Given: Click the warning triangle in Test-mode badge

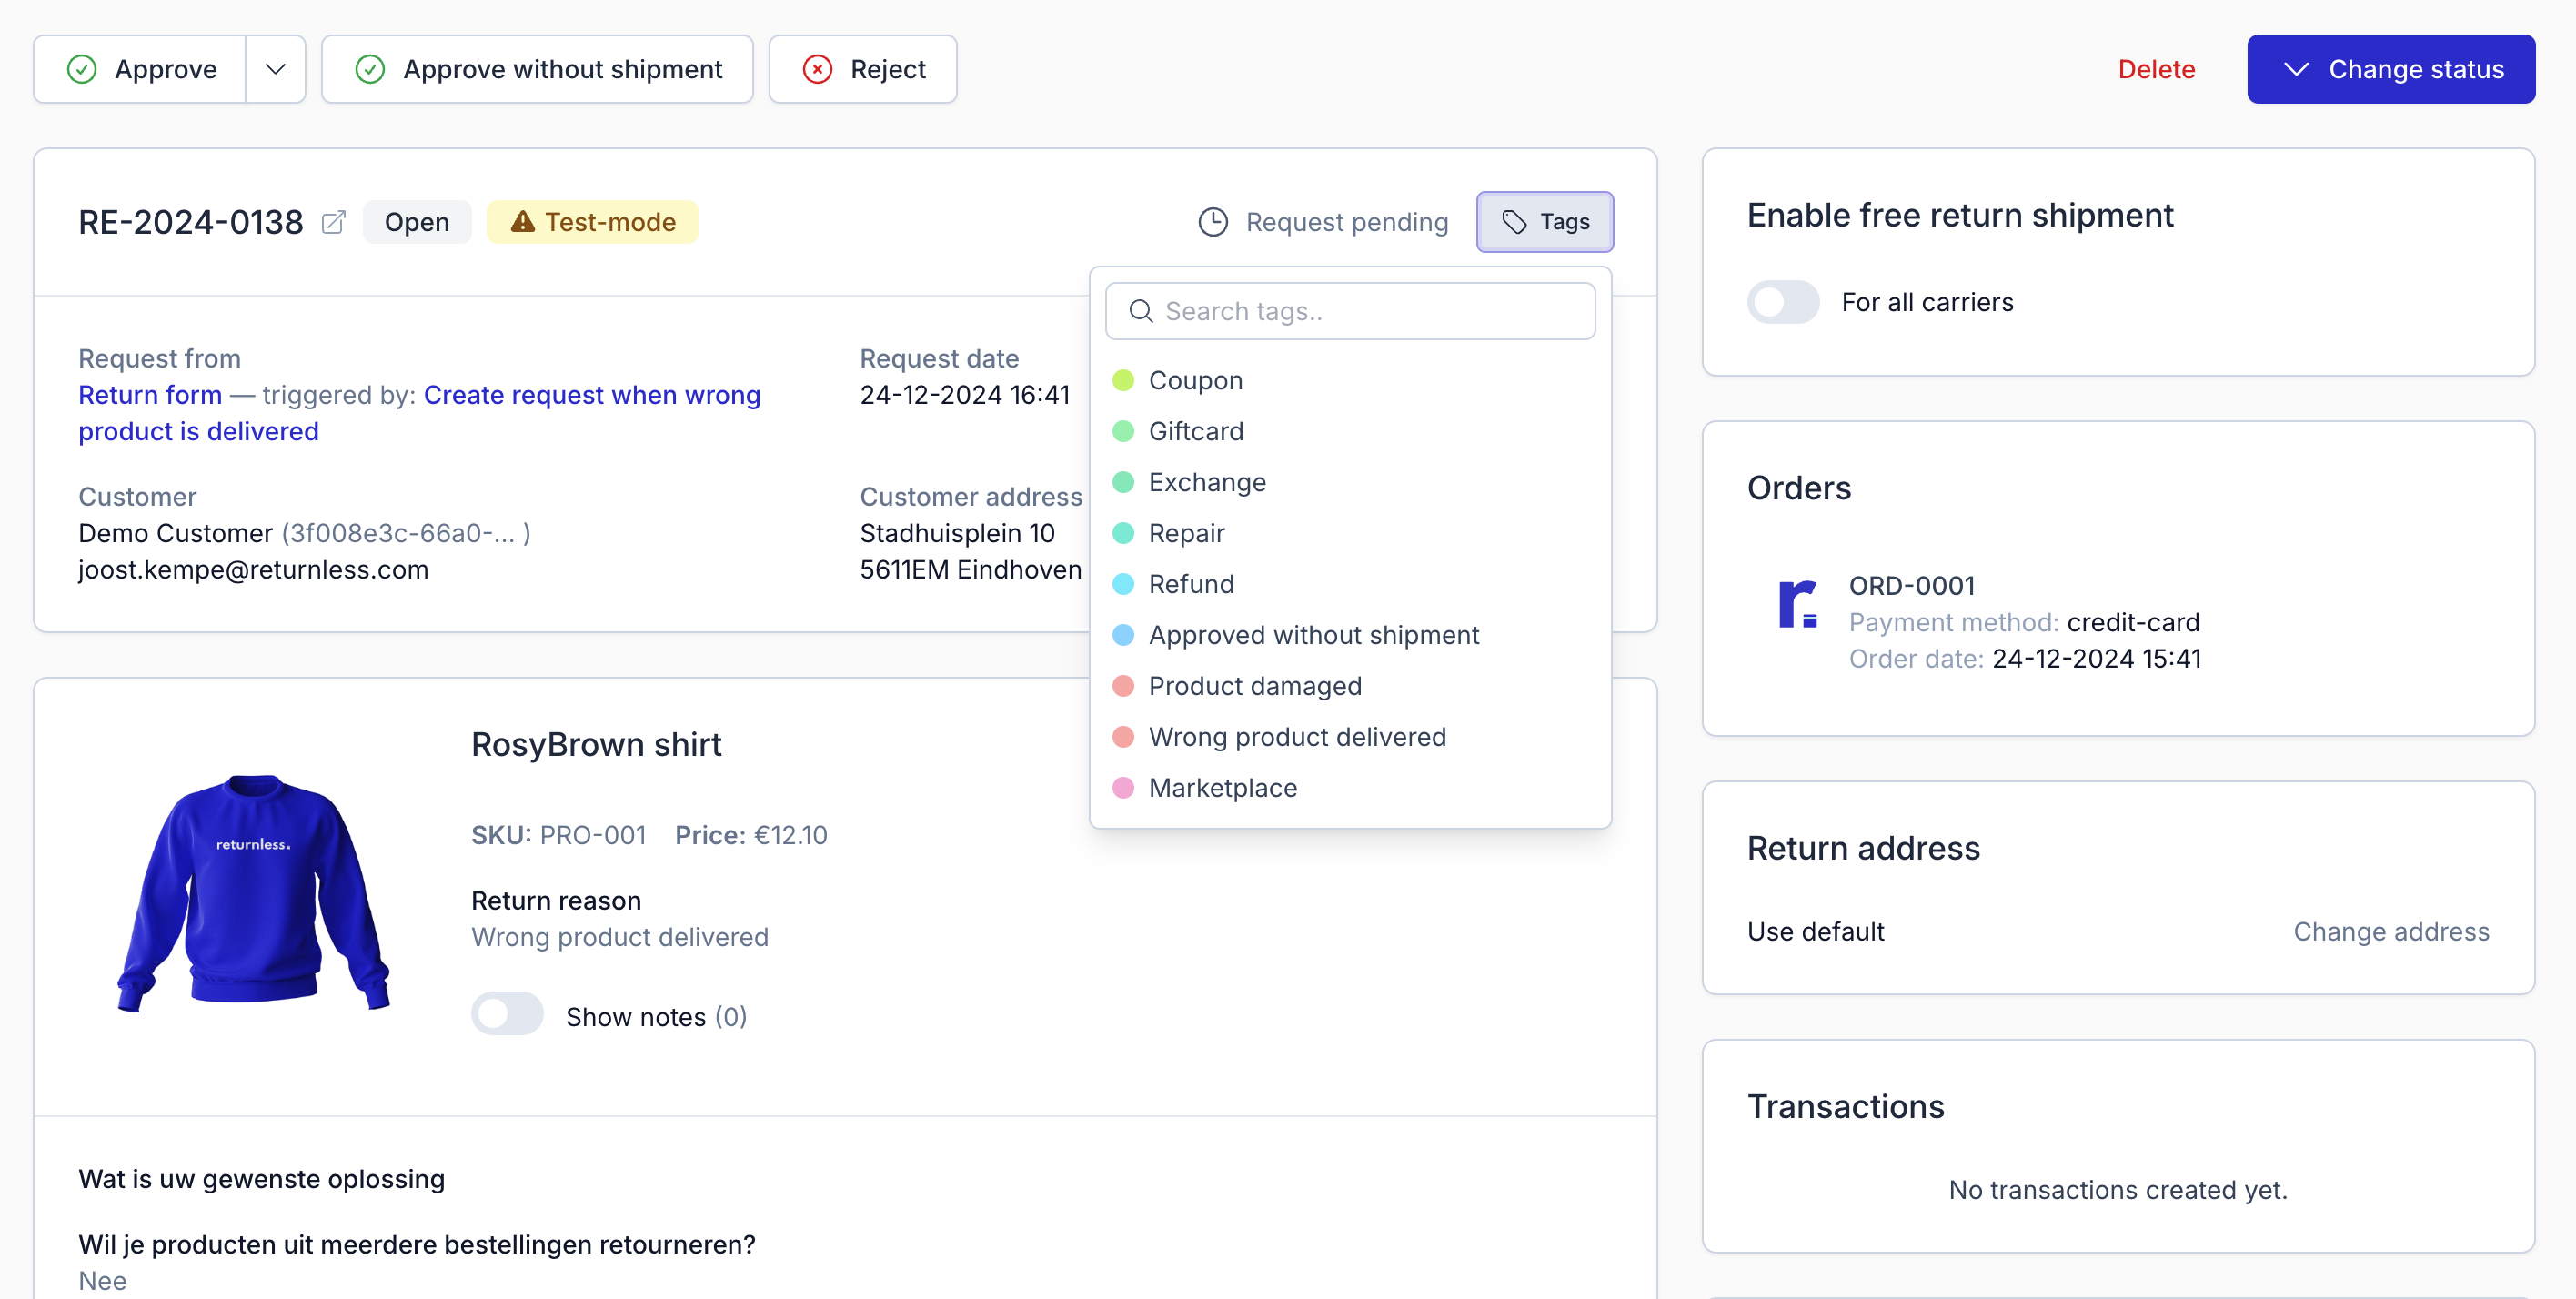Looking at the screenshot, I should point(522,222).
